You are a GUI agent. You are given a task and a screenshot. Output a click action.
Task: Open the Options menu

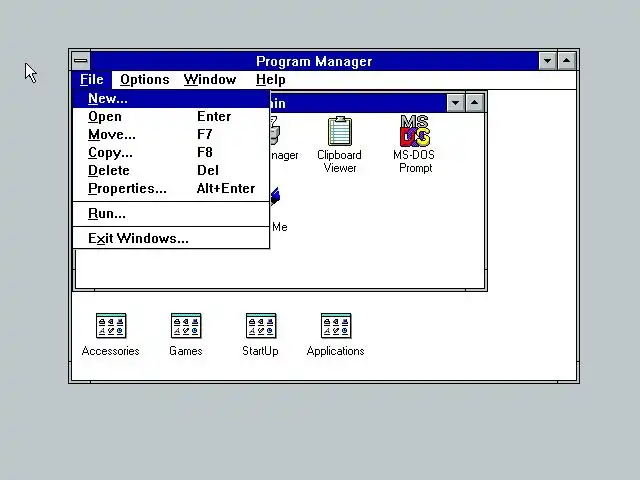[144, 80]
